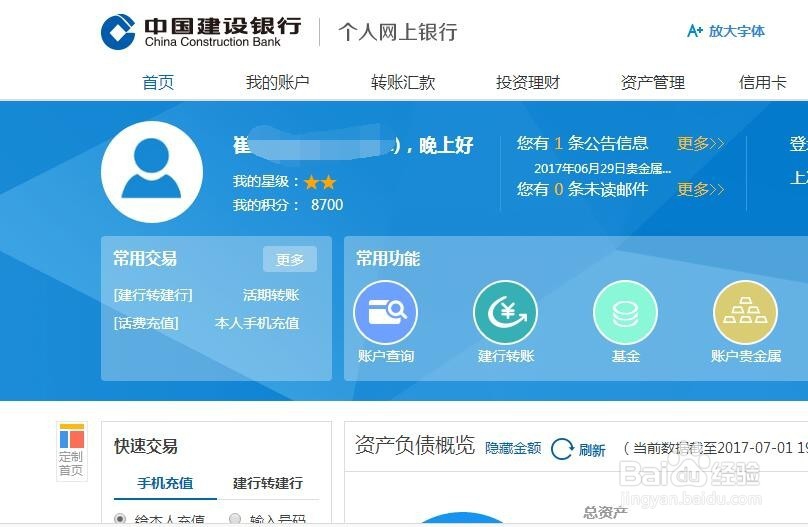Click 您有 1 条公告信息 text
Viewport: 808px width, 527px height.
pos(582,143)
